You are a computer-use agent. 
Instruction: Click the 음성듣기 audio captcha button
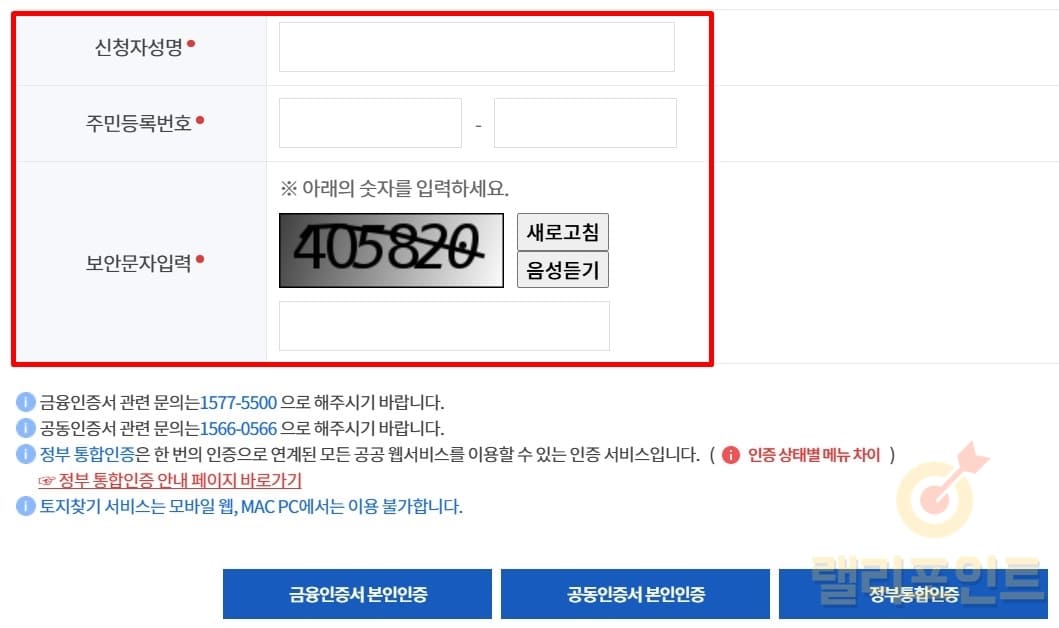point(563,269)
